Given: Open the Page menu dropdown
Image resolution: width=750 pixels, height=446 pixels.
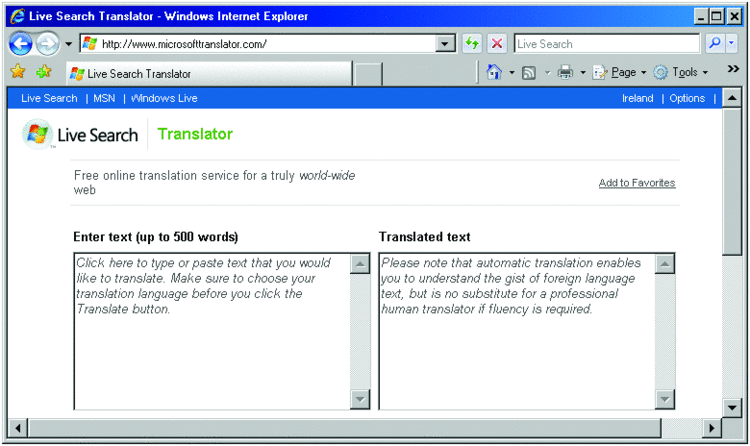Looking at the screenshot, I should pyautogui.click(x=619, y=72).
